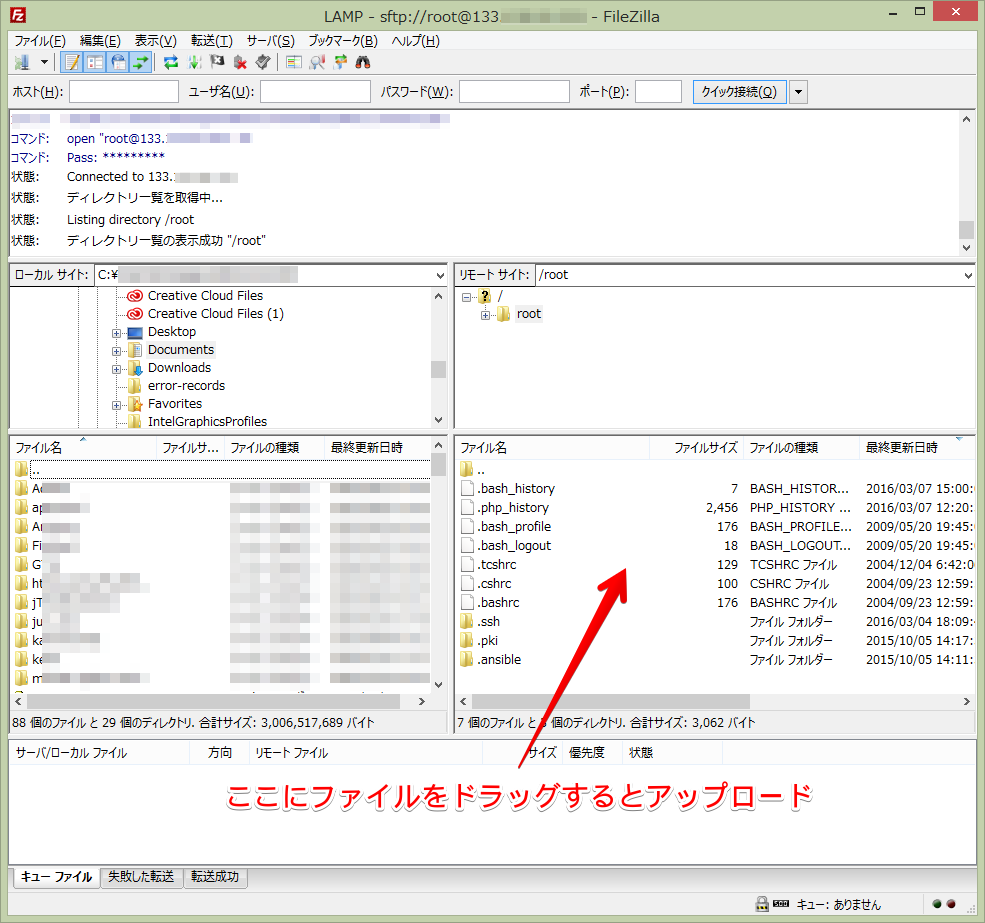Click inside the ホスト input field
The height and width of the screenshot is (923, 985).
pyautogui.click(x=123, y=91)
